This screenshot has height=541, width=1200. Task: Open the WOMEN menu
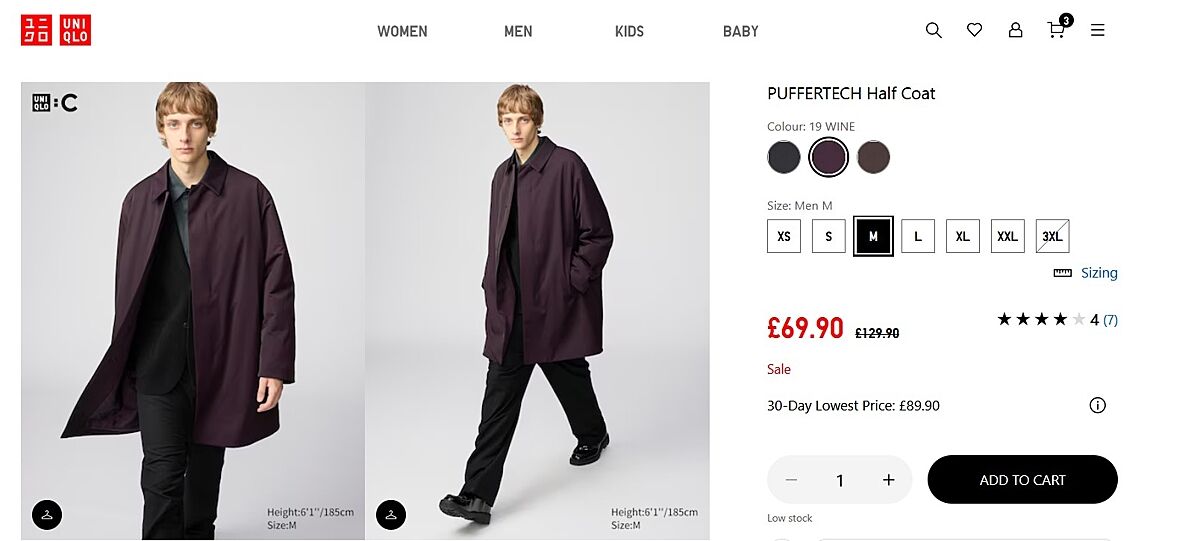(402, 31)
